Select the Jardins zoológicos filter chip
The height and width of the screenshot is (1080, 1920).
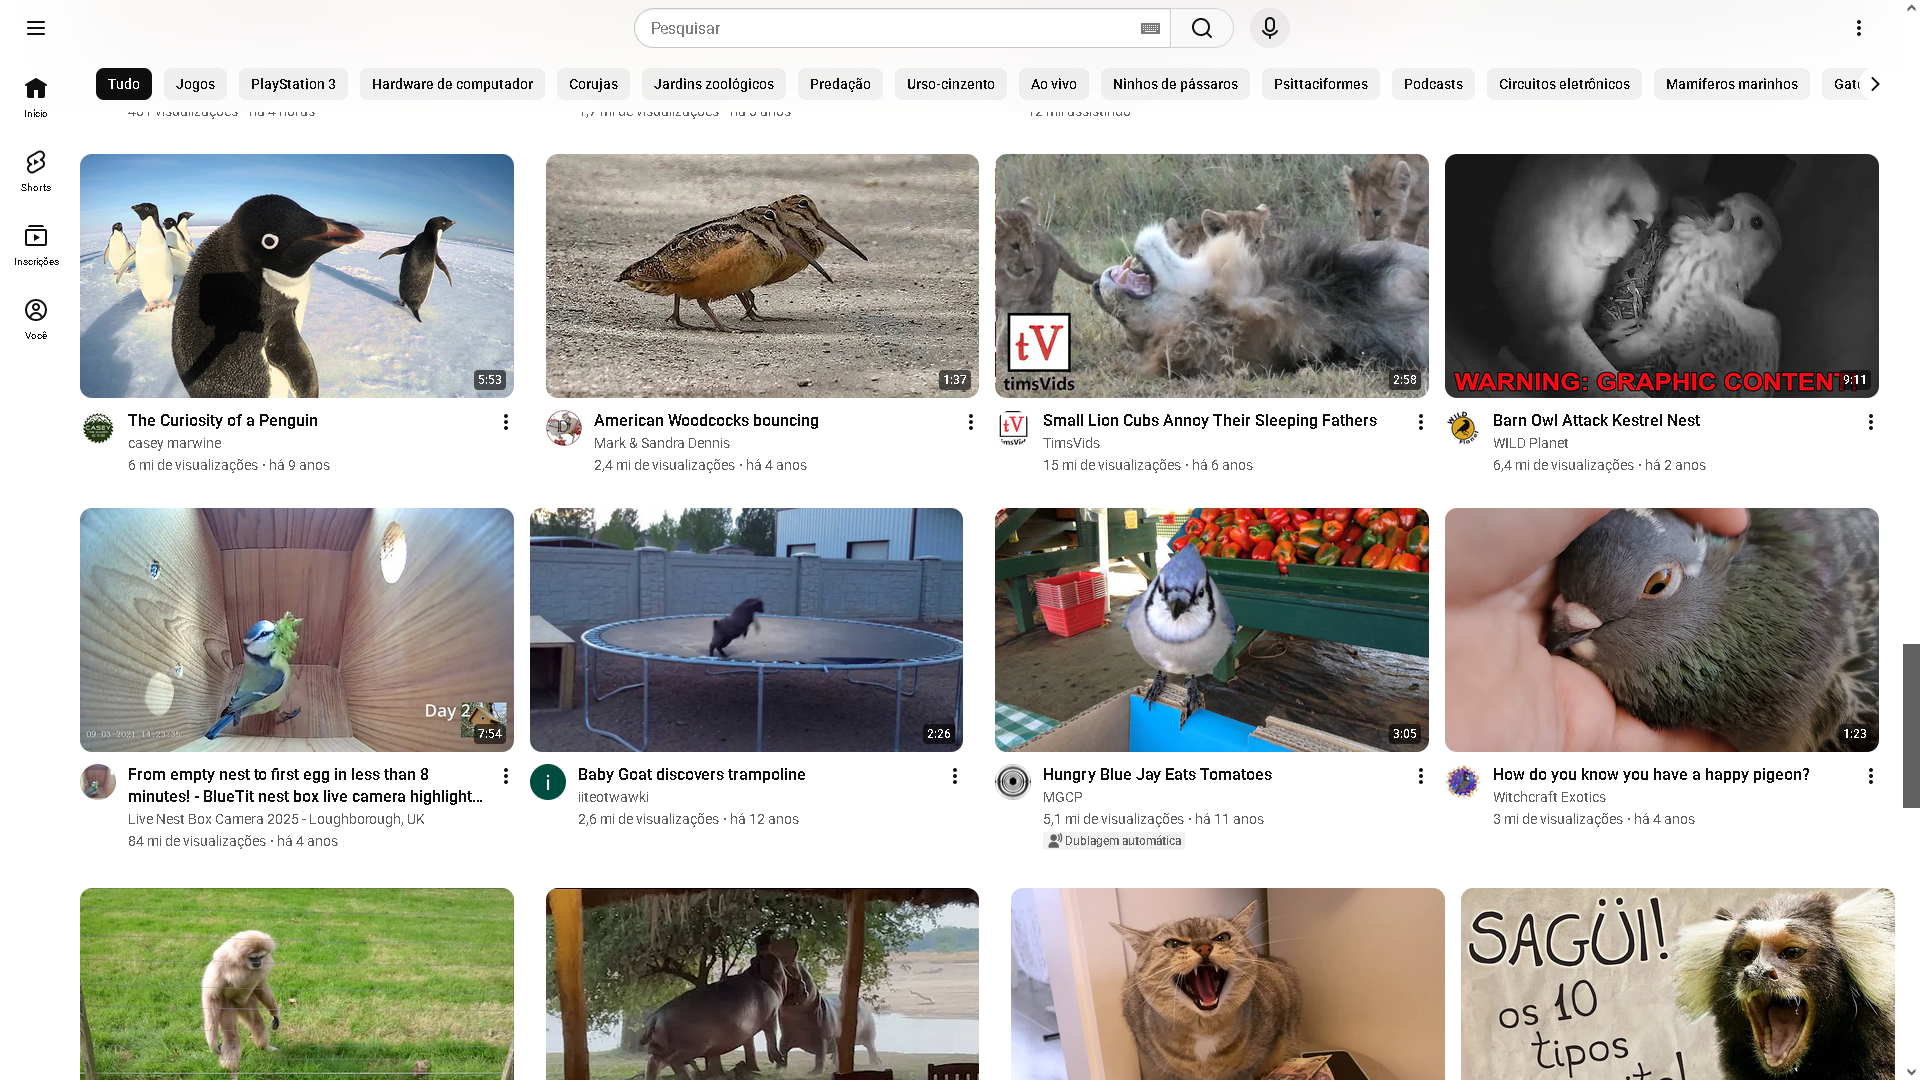tap(713, 84)
